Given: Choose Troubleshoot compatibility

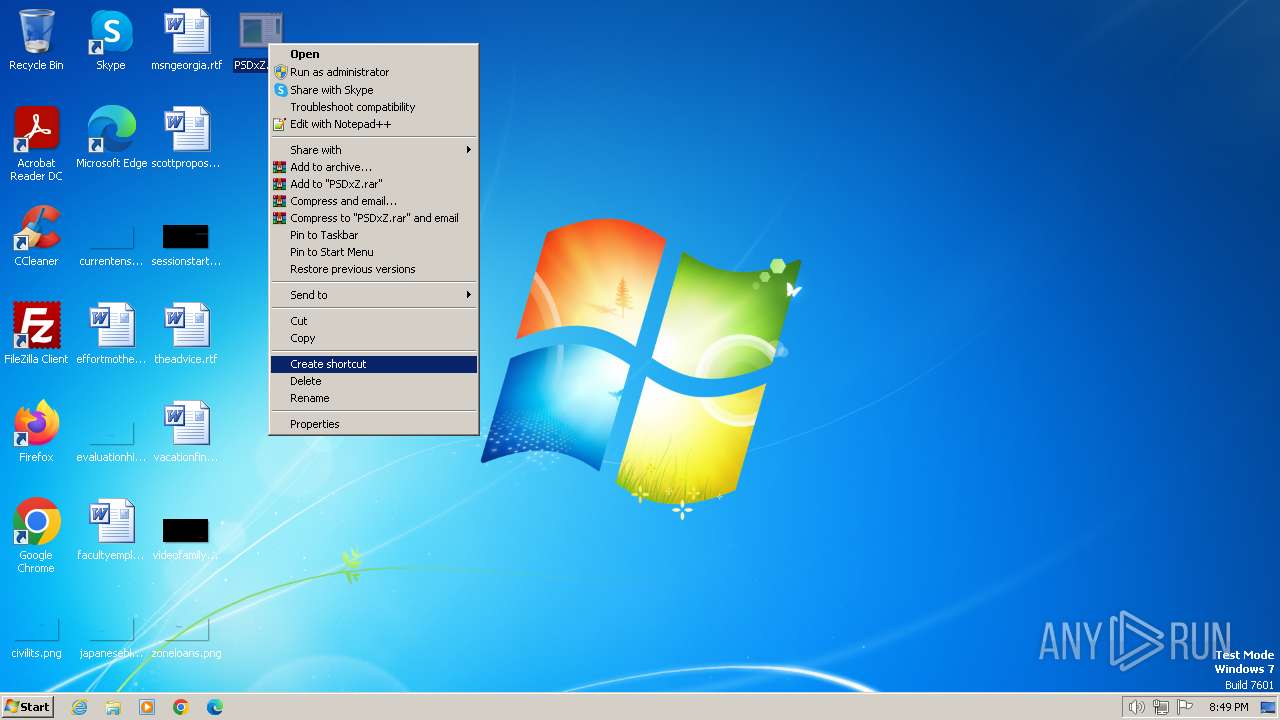Looking at the screenshot, I should tap(374, 107).
